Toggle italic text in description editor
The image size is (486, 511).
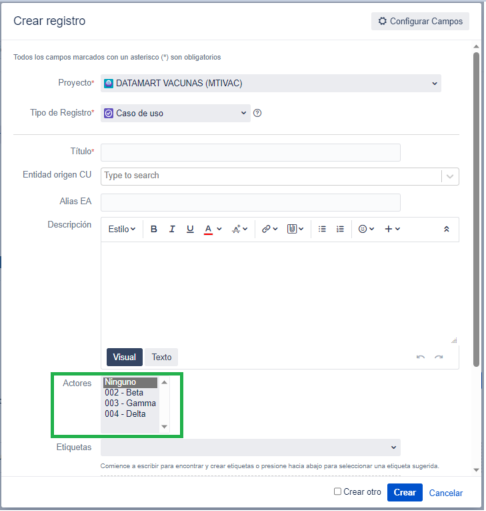[x=172, y=229]
